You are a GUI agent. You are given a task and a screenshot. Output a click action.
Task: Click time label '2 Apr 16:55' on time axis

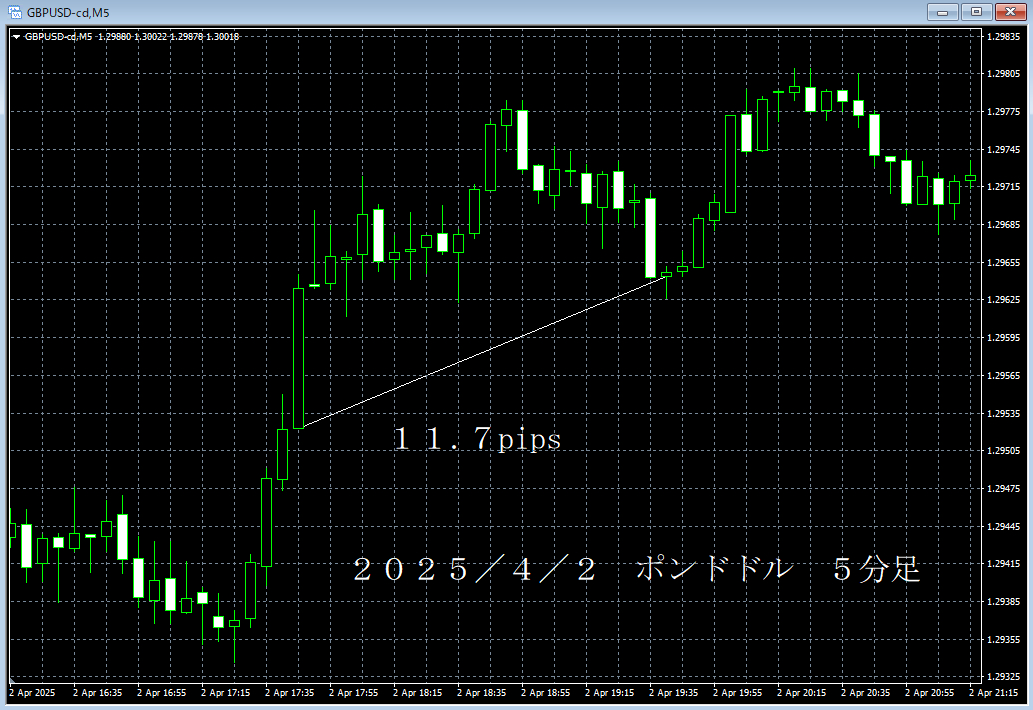point(161,693)
